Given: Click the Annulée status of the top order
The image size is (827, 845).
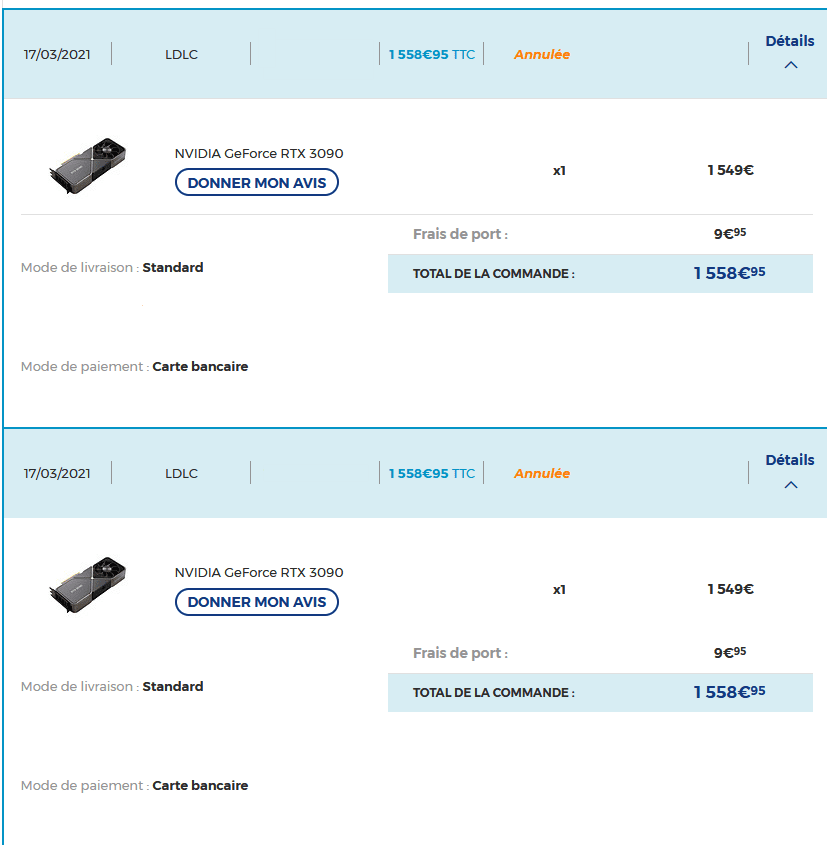Looking at the screenshot, I should tap(541, 55).
